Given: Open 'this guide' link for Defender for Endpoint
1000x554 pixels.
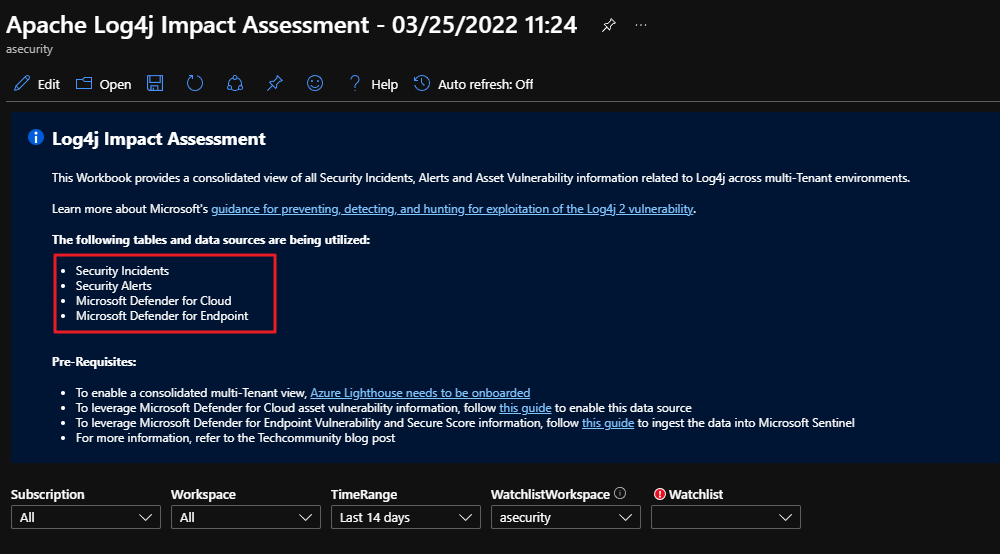Looking at the screenshot, I should click(608, 423).
